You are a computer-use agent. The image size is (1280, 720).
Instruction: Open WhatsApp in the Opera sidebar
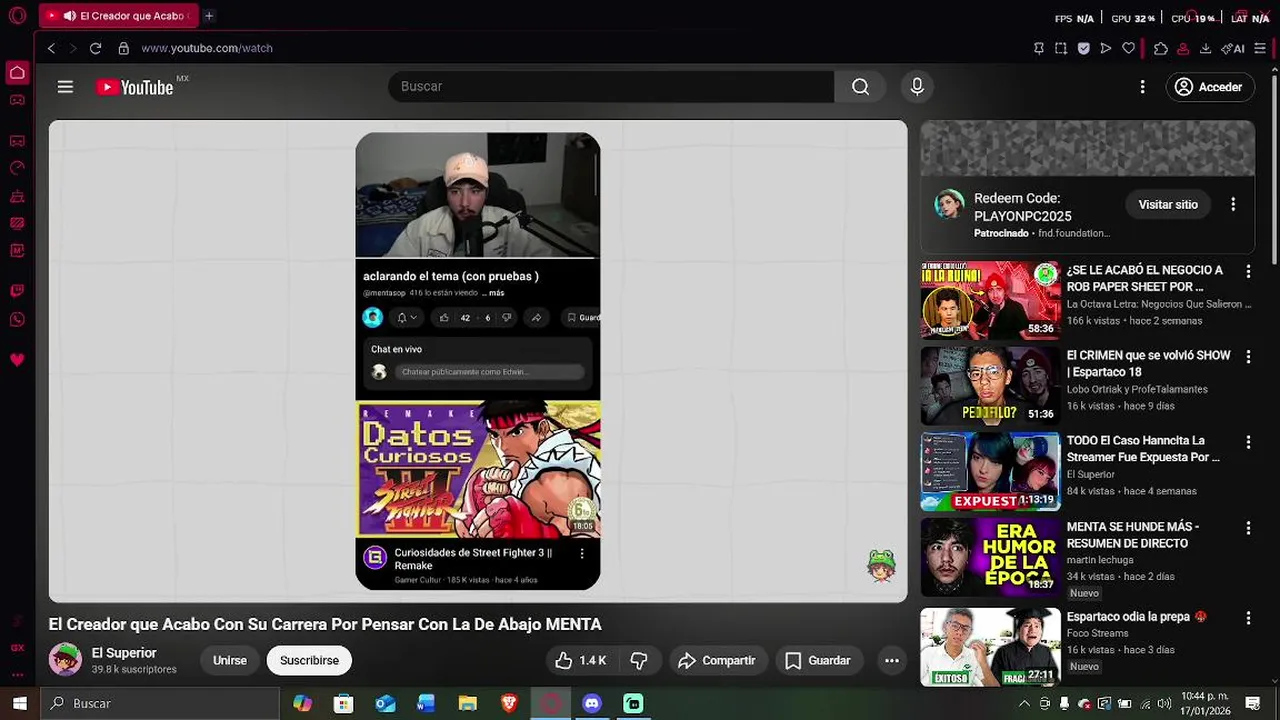[17, 319]
